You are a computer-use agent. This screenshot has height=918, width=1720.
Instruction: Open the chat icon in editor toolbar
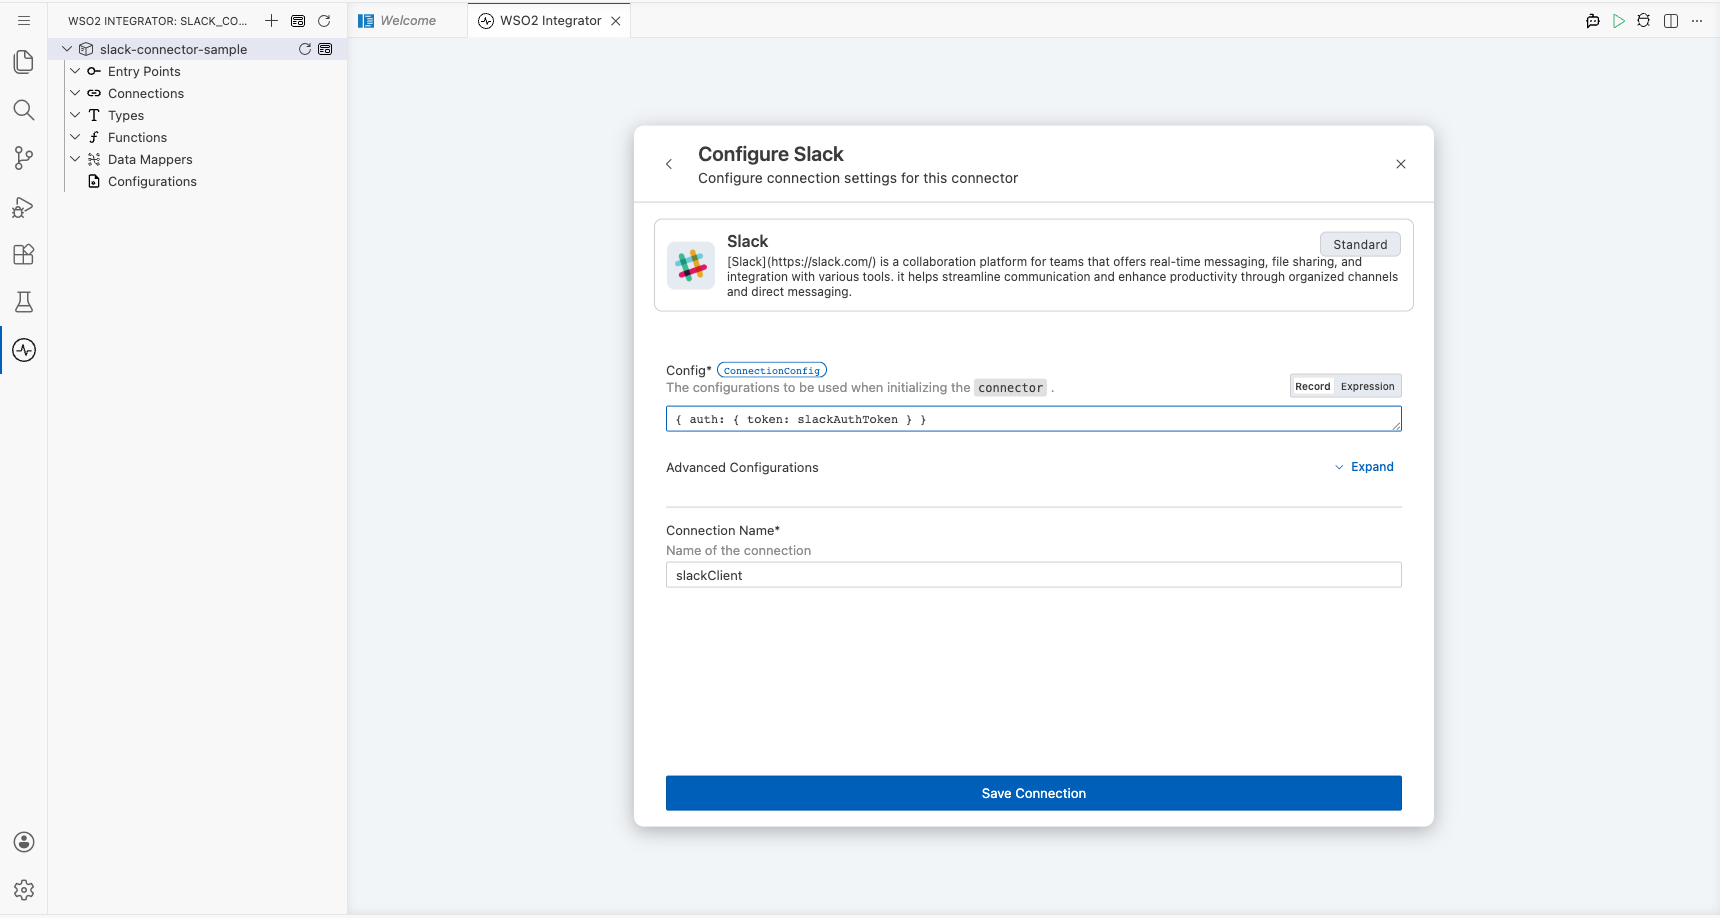tap(1593, 21)
